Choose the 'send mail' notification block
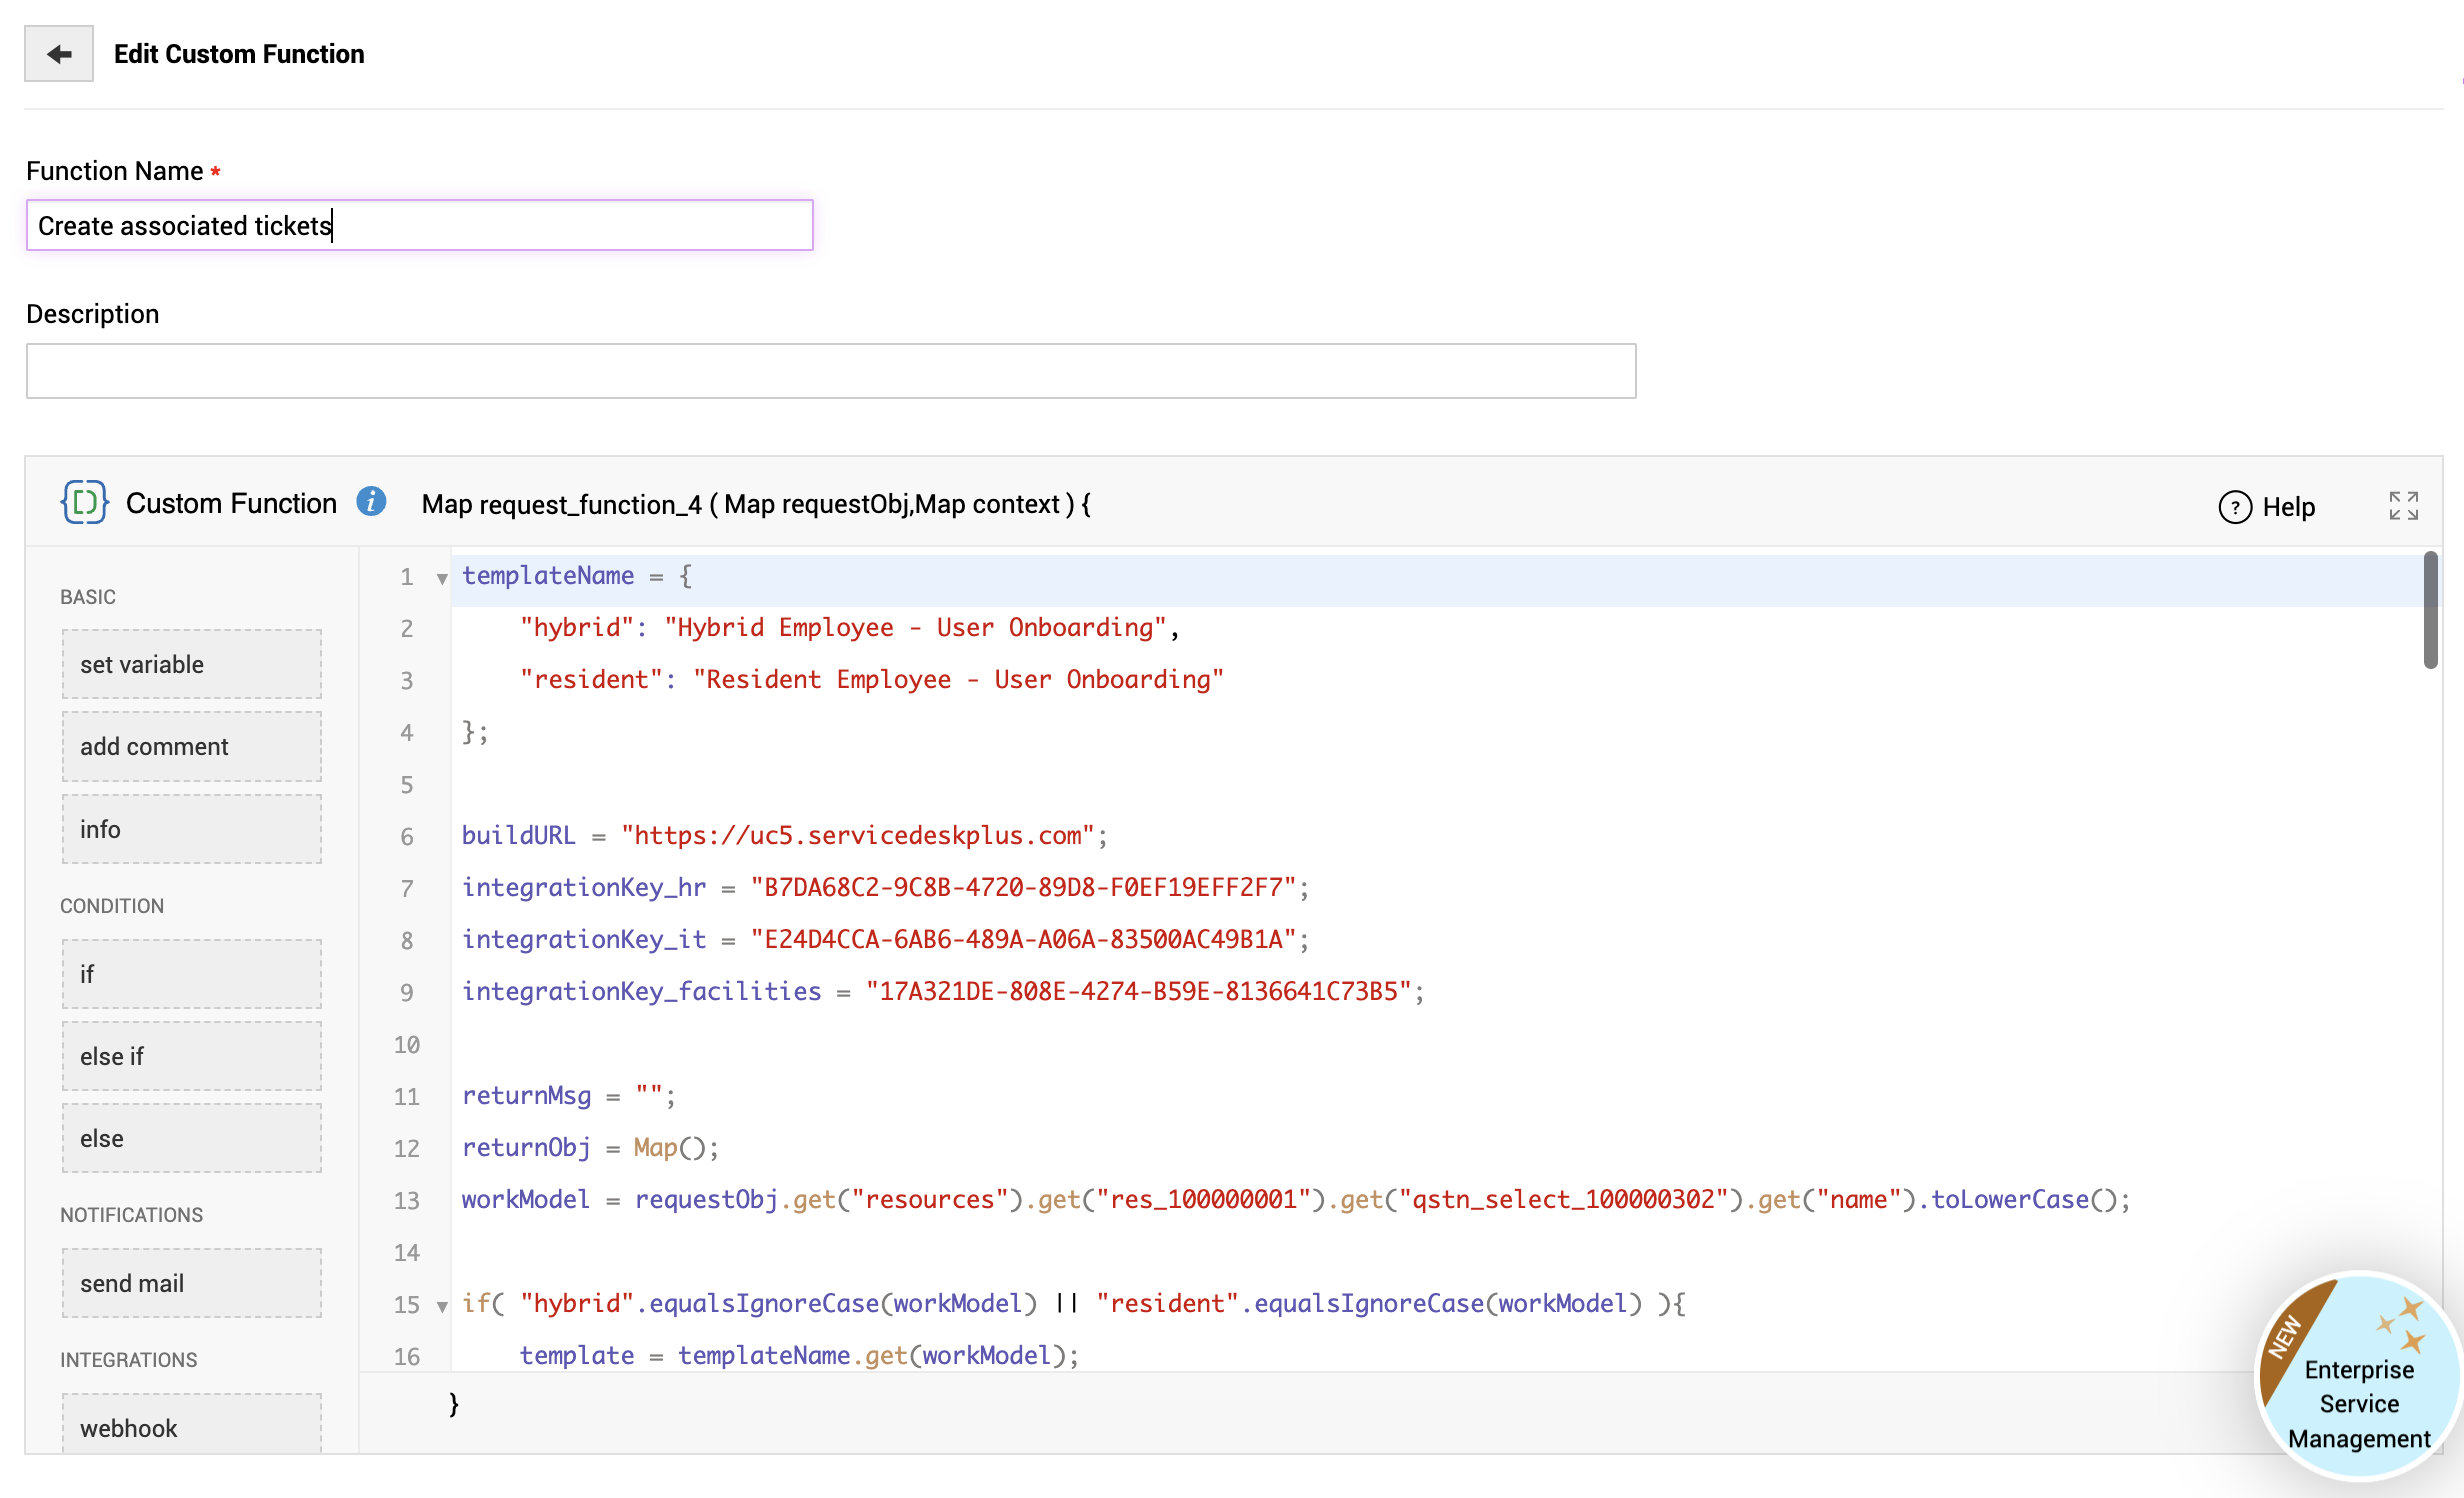2464x1498 pixels. 191,1283
